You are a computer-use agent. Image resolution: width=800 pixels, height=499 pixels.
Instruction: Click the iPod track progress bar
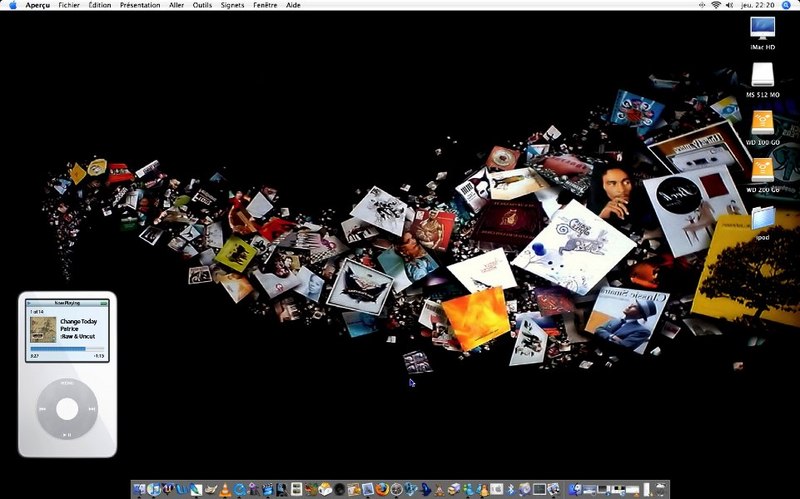(x=67, y=349)
